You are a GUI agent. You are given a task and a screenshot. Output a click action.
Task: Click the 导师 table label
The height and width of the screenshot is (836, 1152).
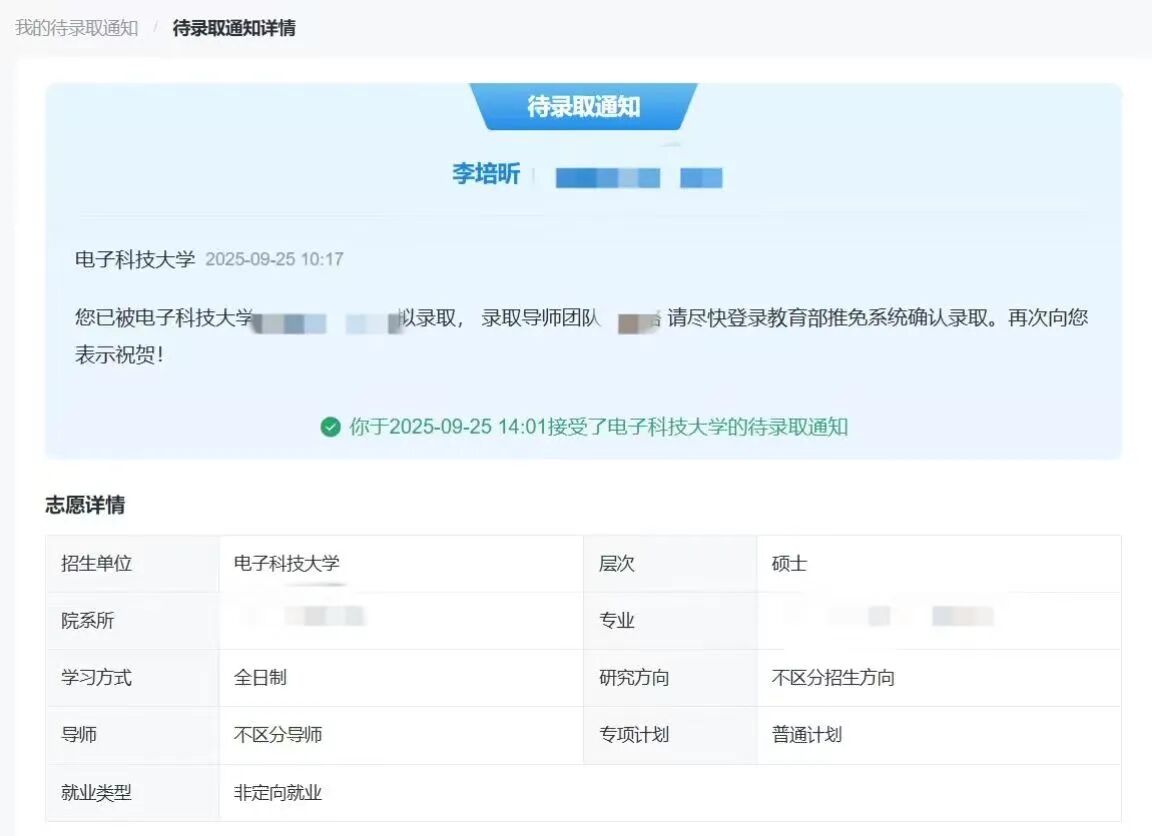pos(79,735)
